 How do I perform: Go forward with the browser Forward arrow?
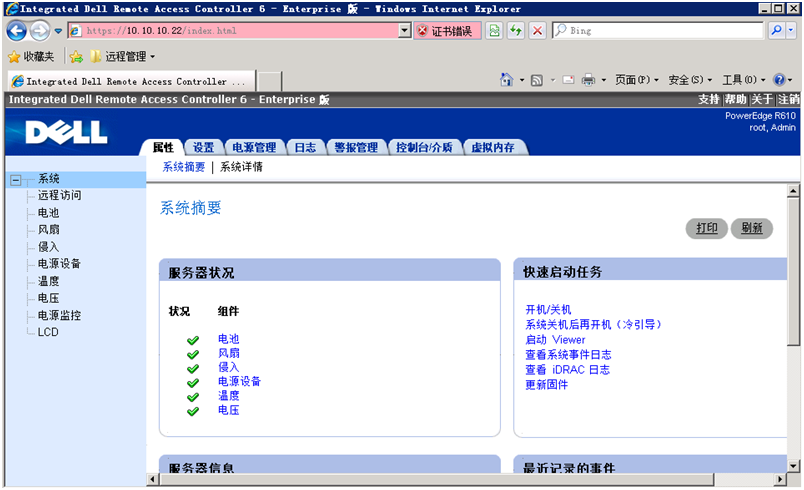(x=40, y=31)
